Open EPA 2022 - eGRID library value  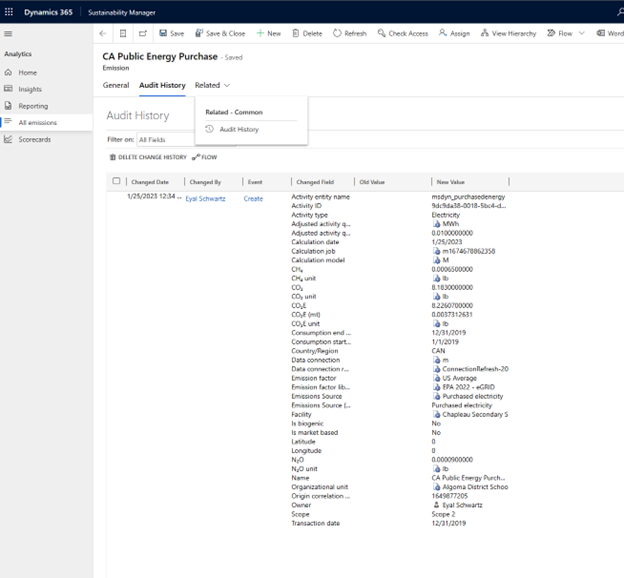pyautogui.click(x=468, y=387)
